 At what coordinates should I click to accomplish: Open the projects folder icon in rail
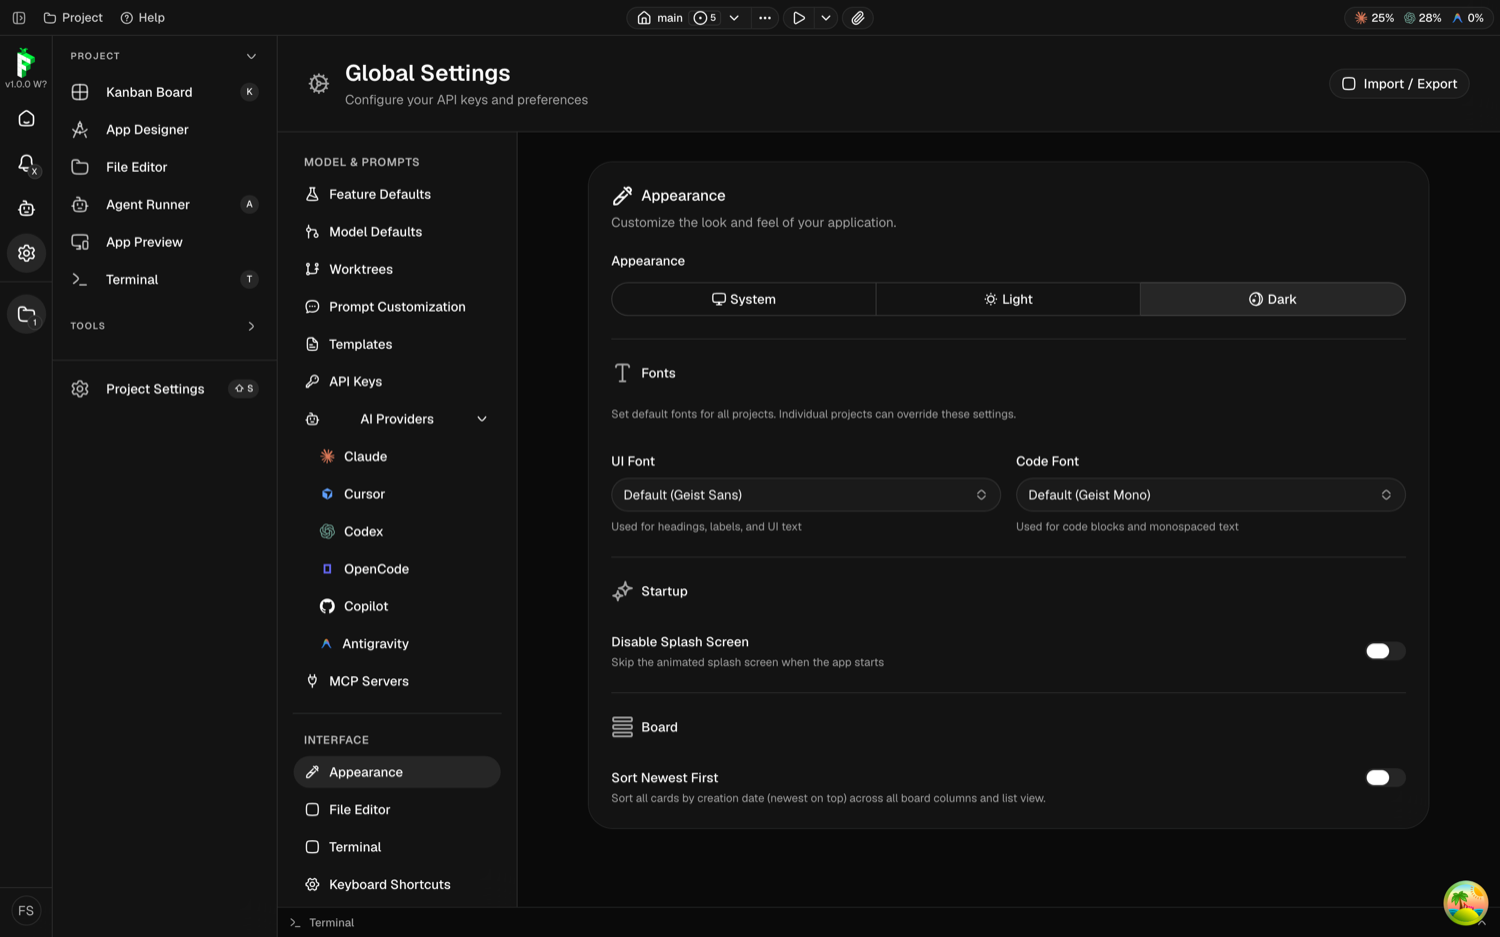pyautogui.click(x=27, y=315)
